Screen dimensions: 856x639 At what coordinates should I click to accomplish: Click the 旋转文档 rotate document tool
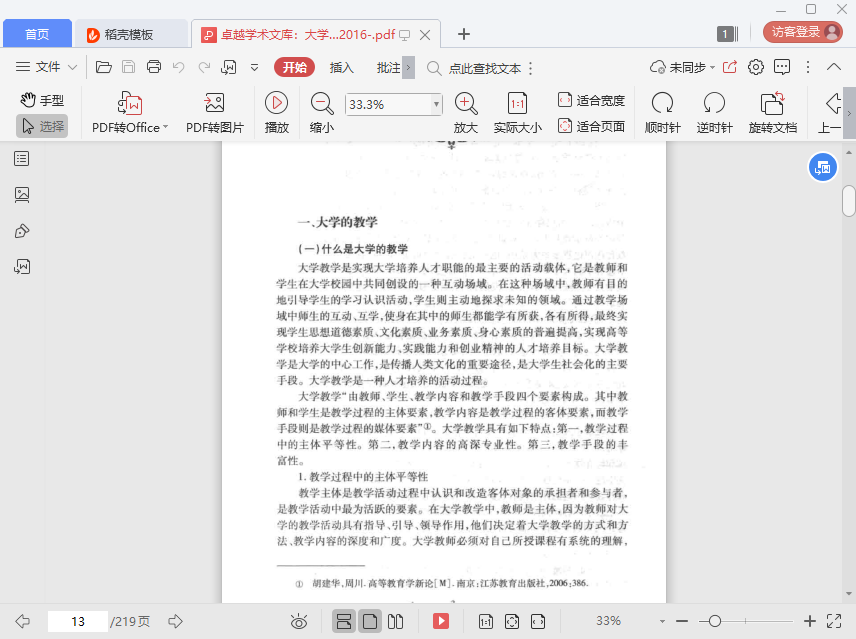[x=772, y=113]
